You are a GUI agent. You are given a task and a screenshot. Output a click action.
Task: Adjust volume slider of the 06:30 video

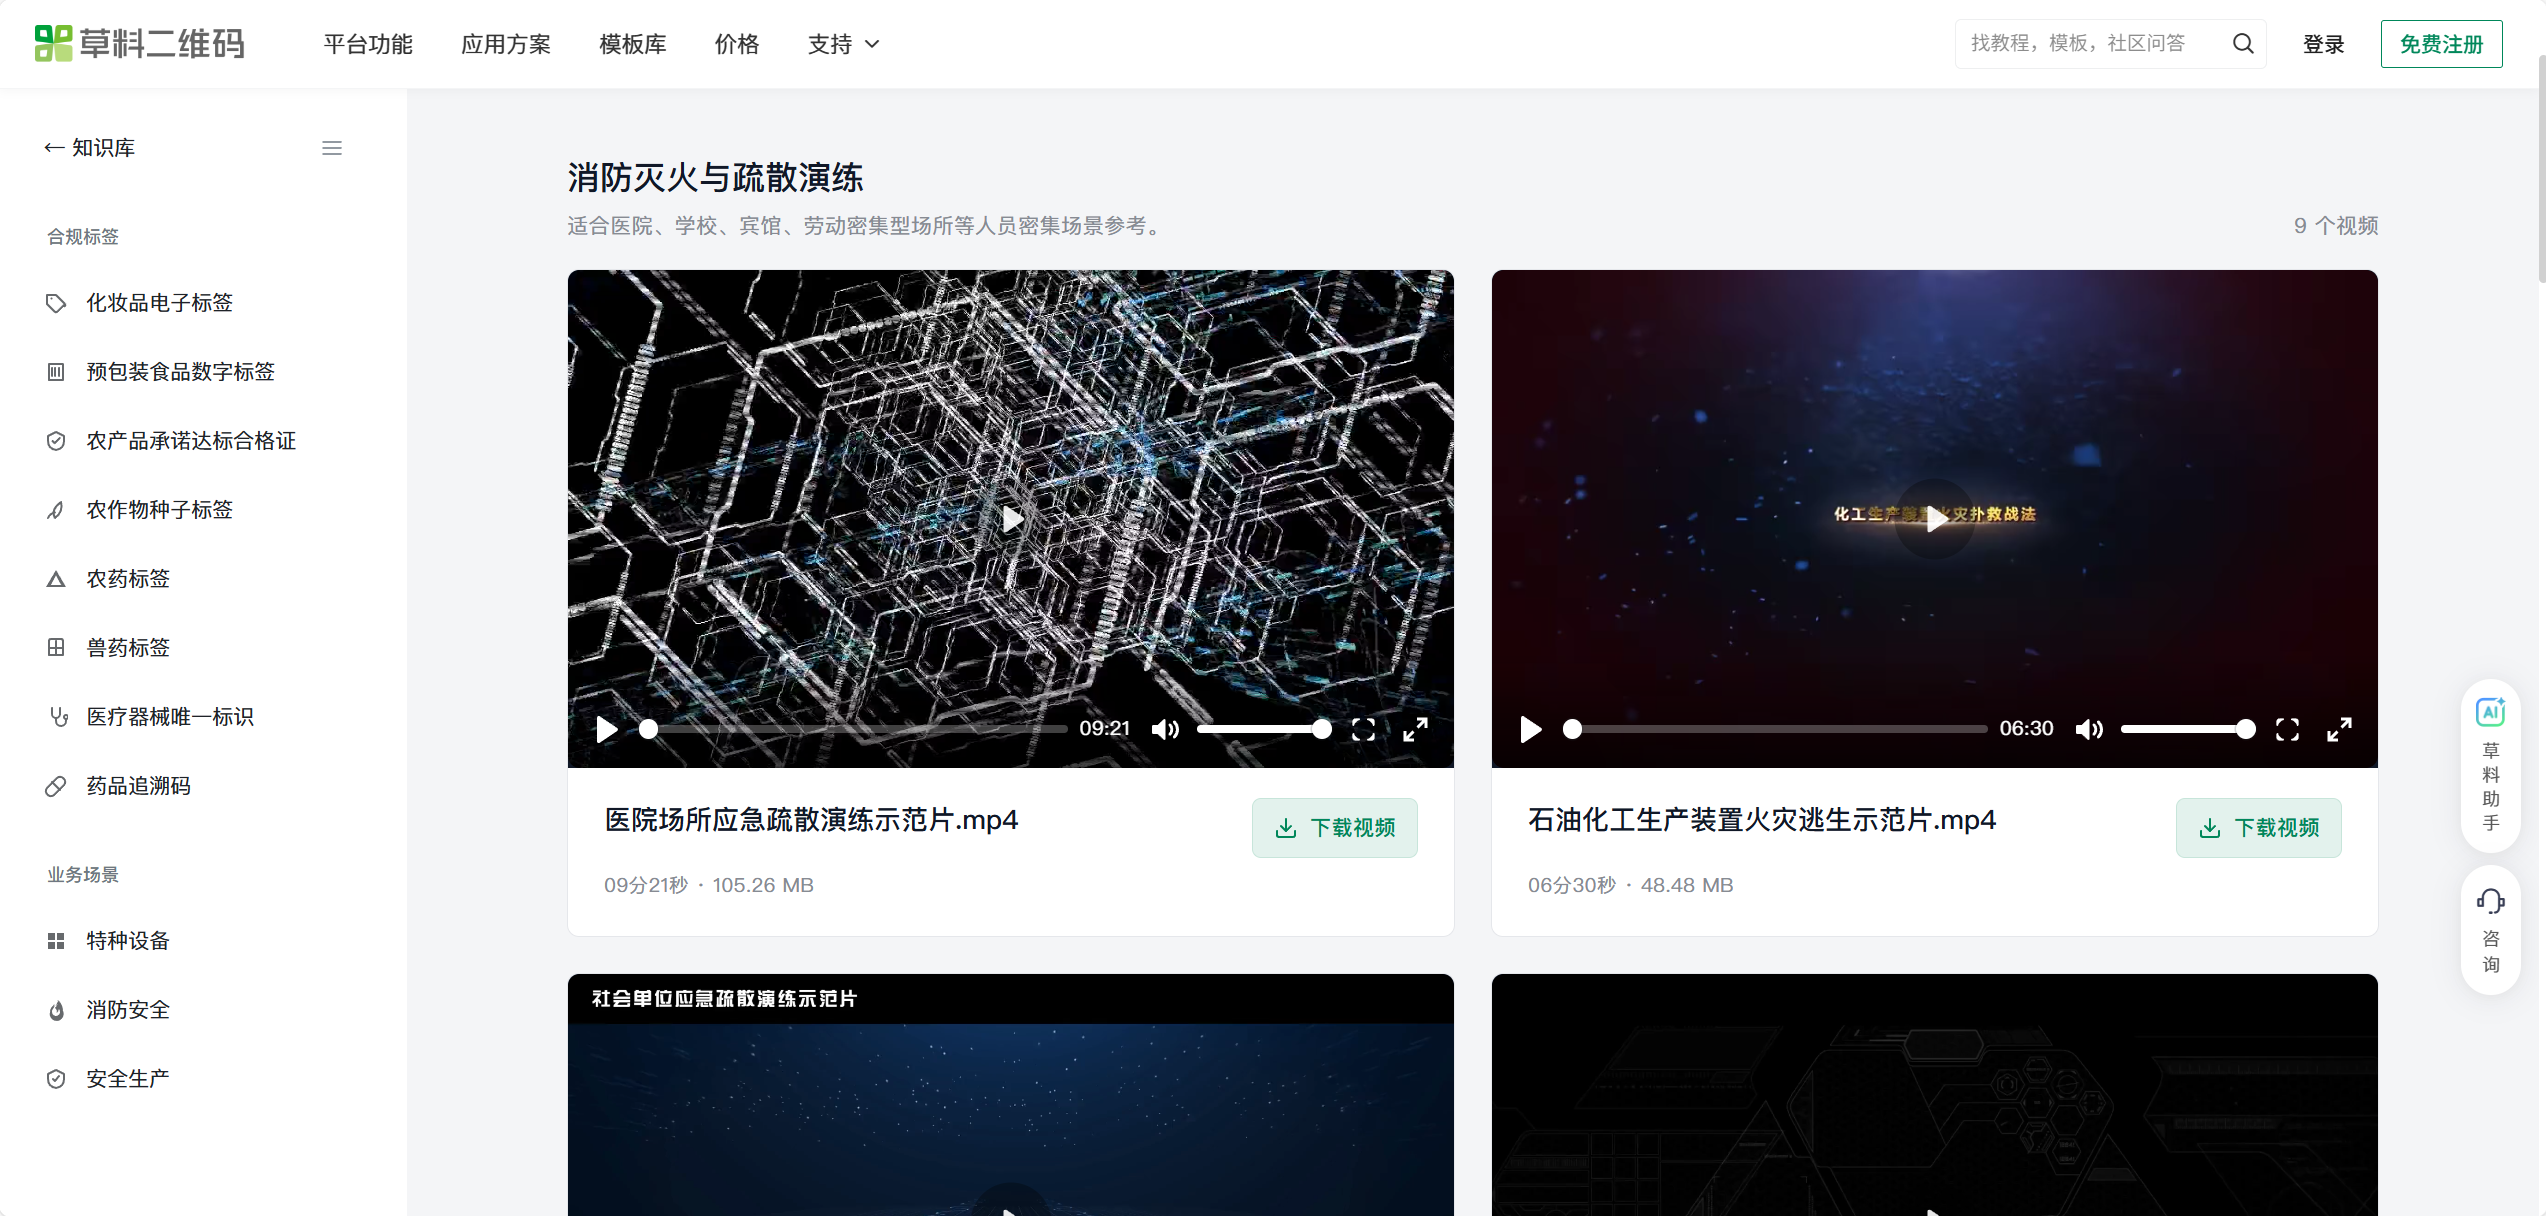[2188, 729]
